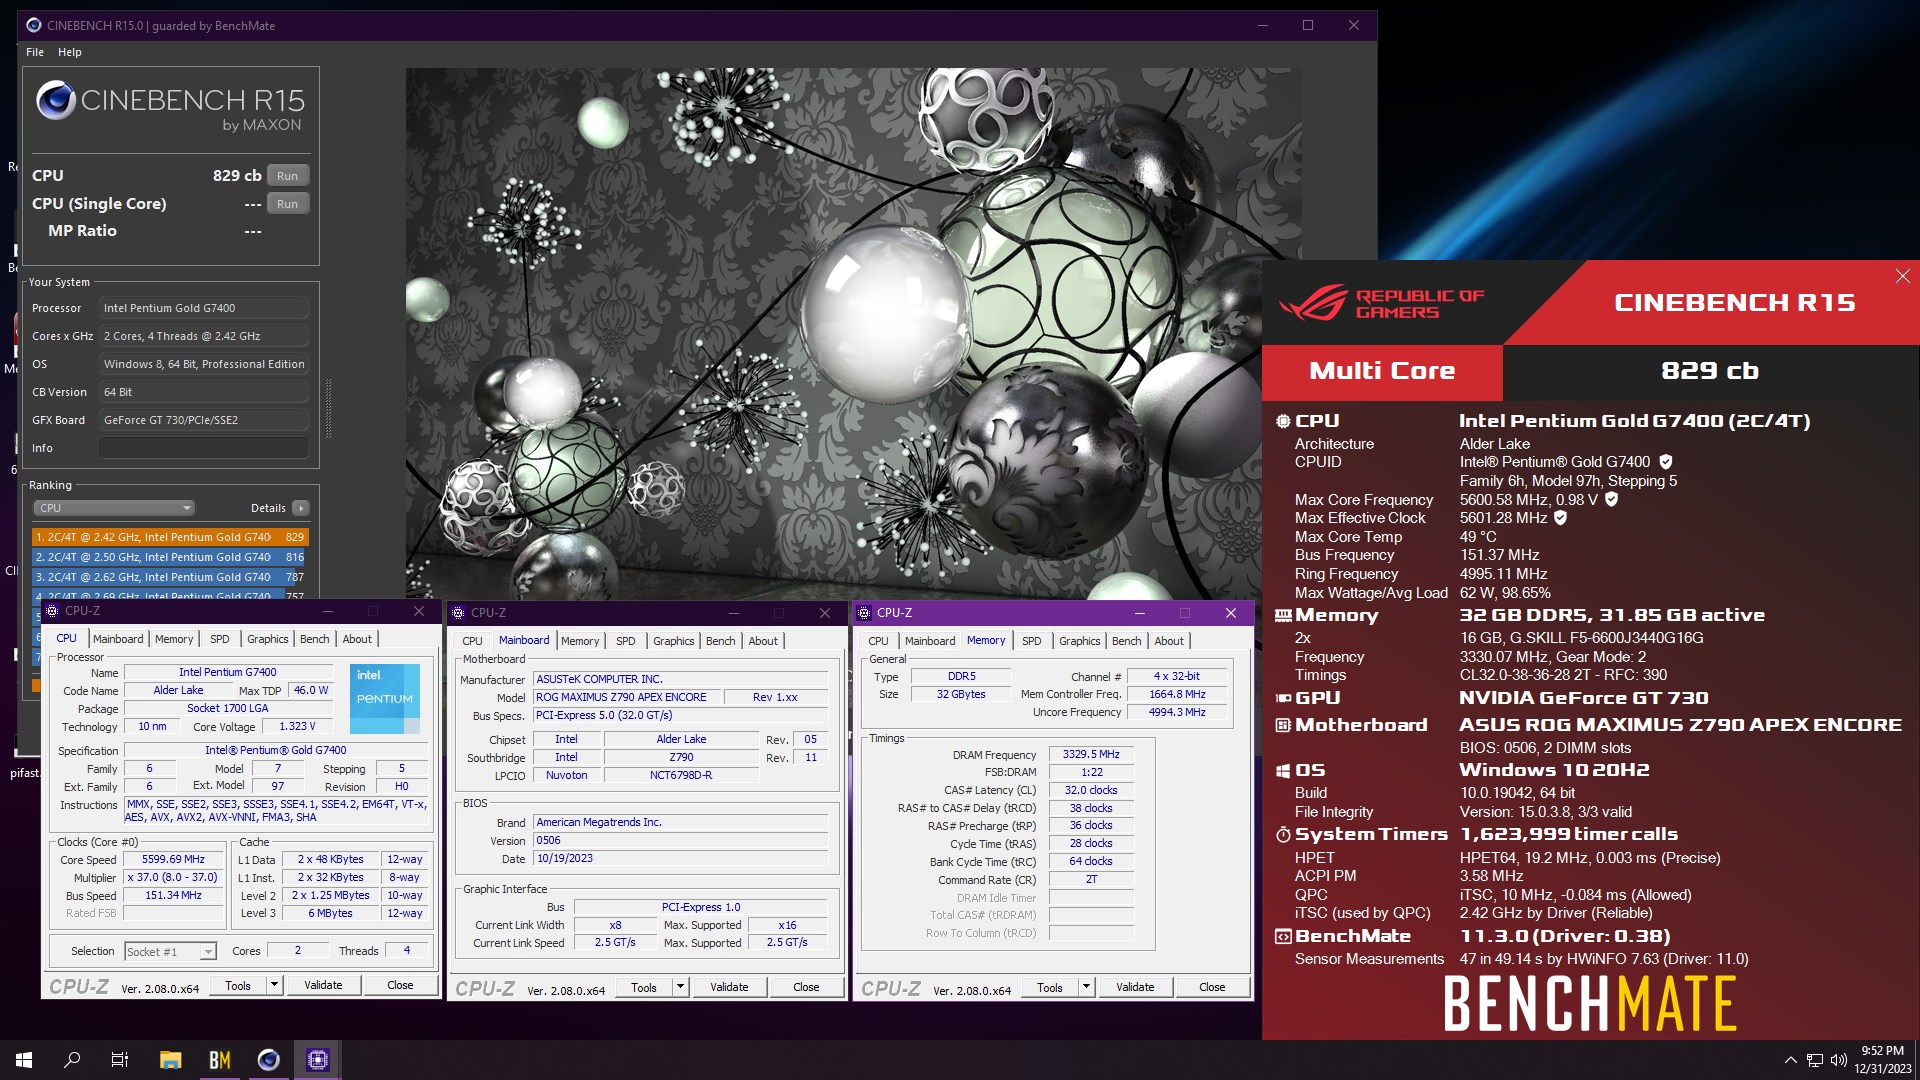1920x1080 pixels.
Task: Switch to Cinebench taskbar icon
Action: [268, 1060]
